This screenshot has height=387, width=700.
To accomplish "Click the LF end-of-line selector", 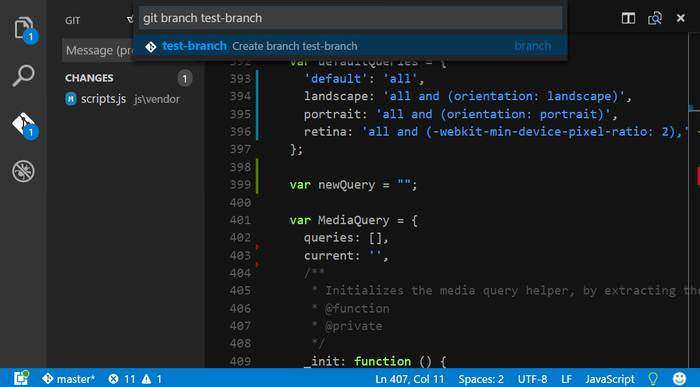I will pyautogui.click(x=566, y=379).
